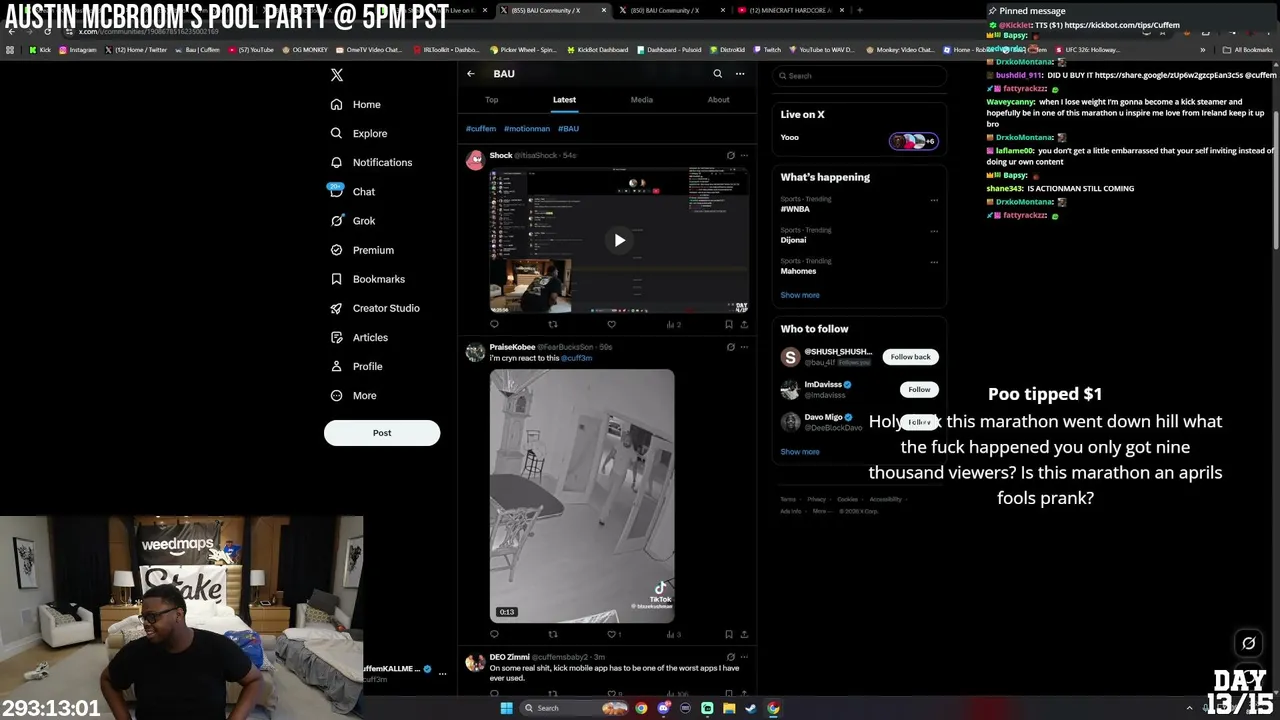Reply to Shock's post

point(494,324)
